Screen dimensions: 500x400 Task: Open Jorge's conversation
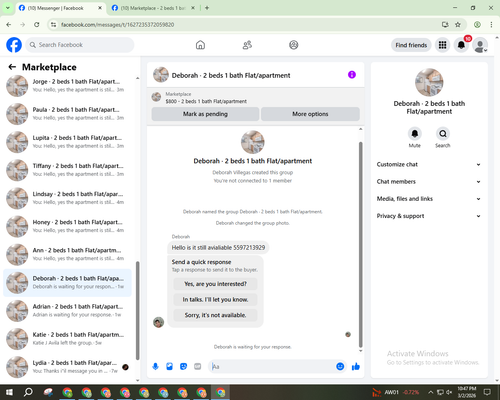[x=67, y=86]
